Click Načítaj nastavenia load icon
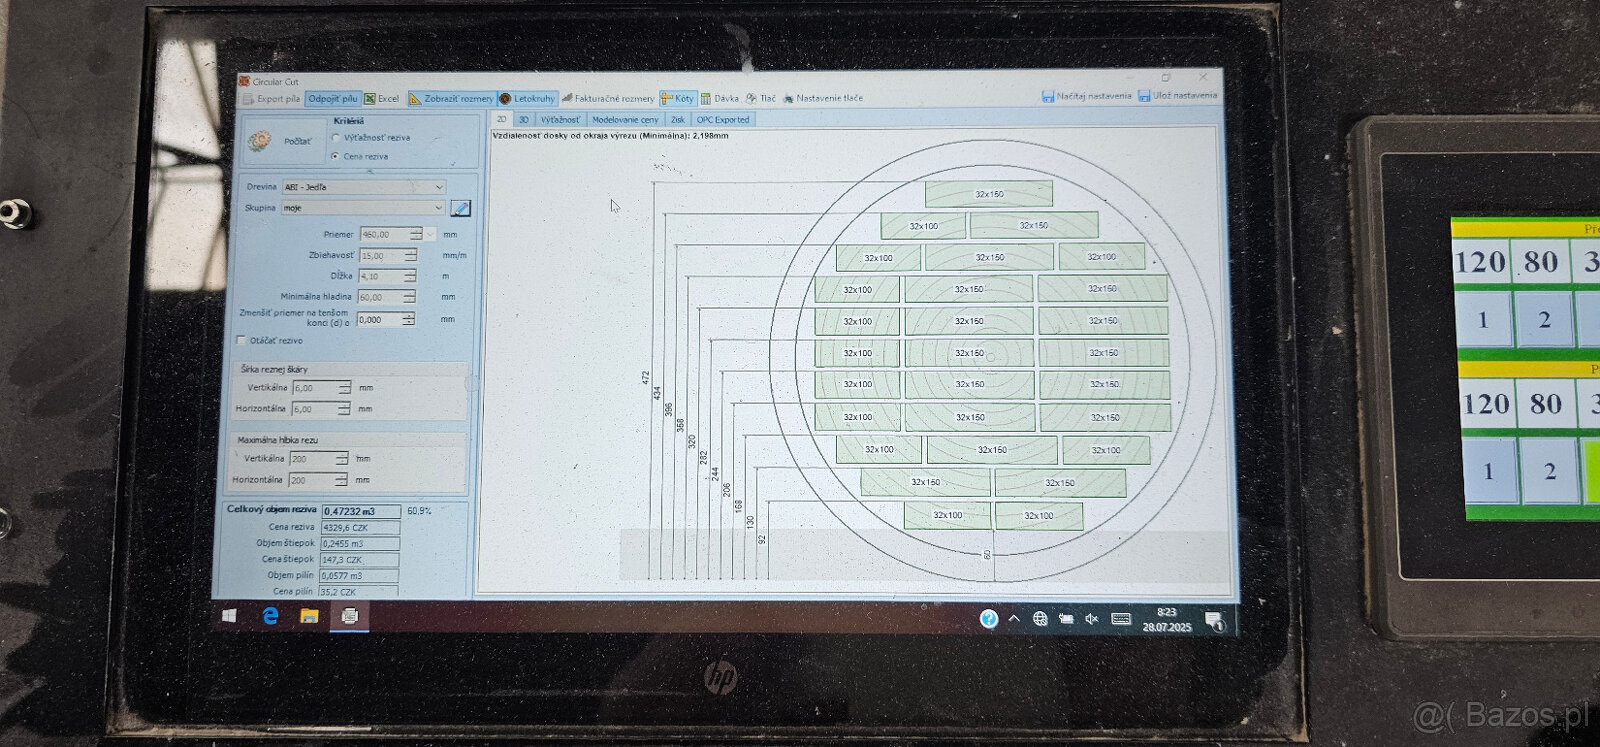Screen dimensions: 1600x747 pos(1048,97)
